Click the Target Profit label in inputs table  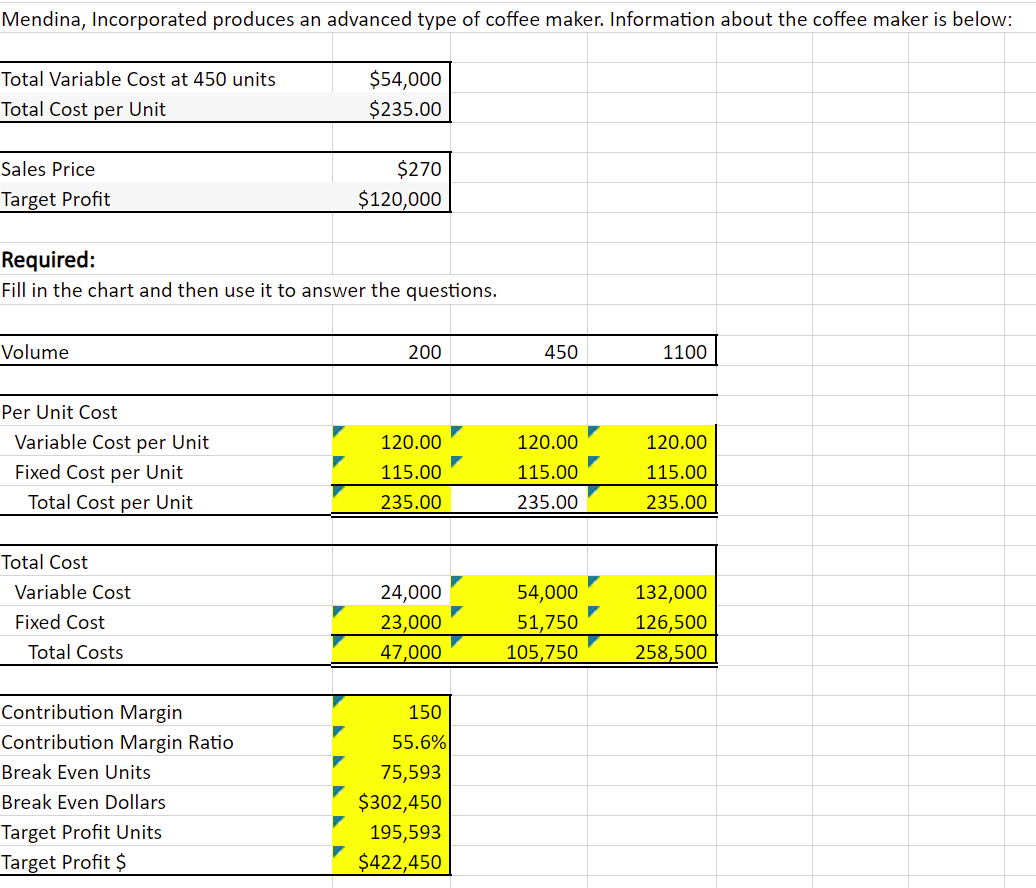[56, 198]
